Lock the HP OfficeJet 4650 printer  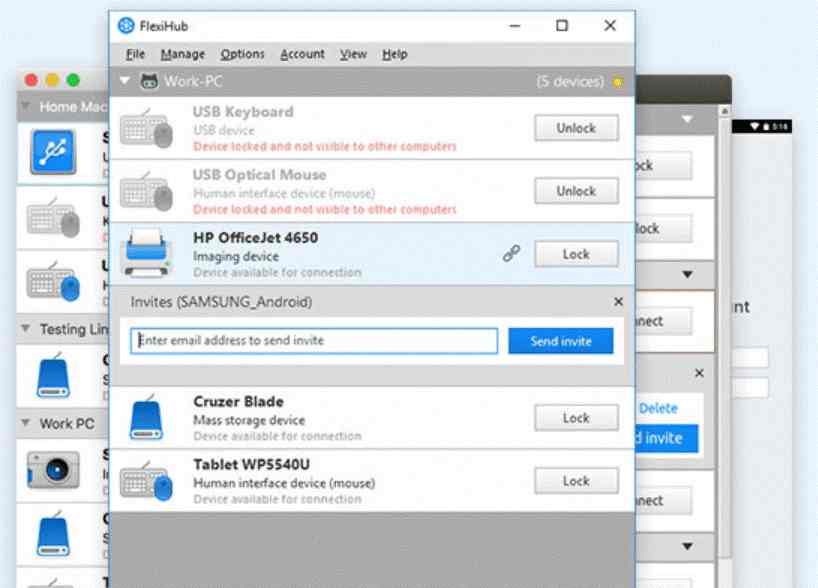click(x=576, y=254)
